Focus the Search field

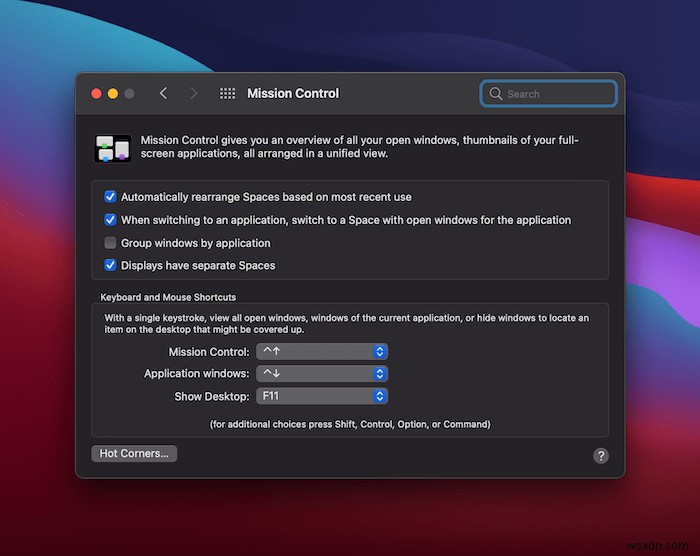[x=549, y=93]
